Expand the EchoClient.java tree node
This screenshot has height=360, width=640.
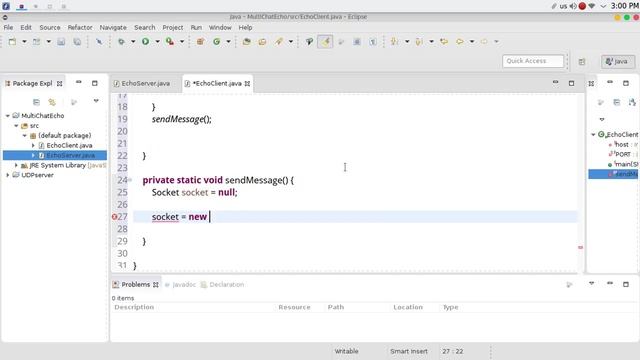(x=33, y=145)
